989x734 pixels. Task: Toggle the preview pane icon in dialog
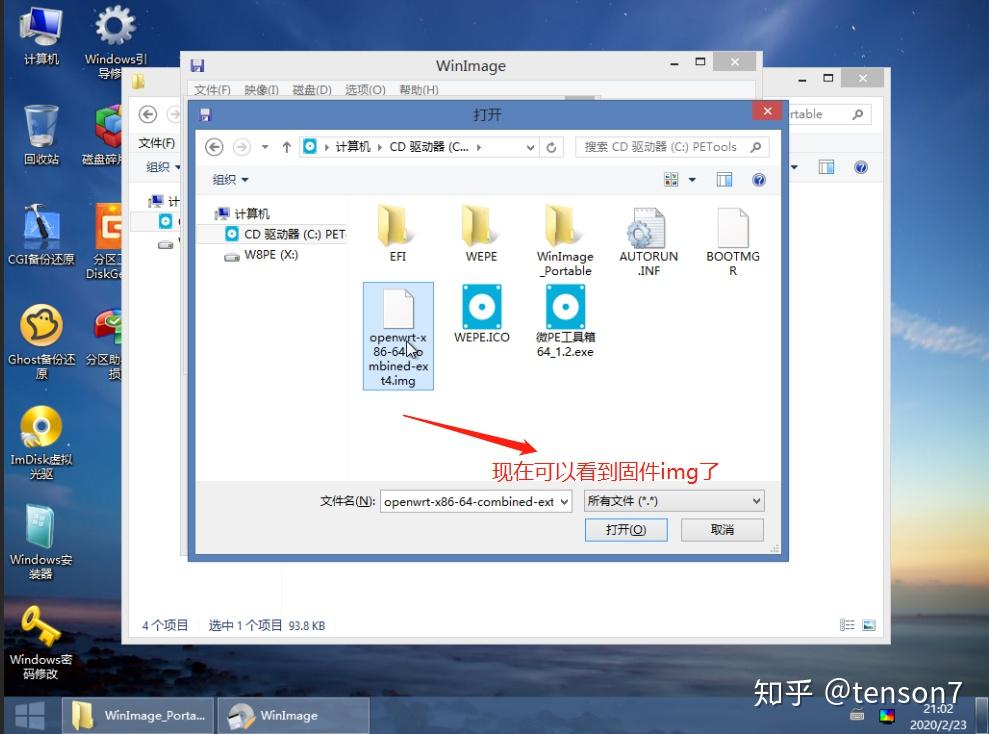[x=724, y=180]
